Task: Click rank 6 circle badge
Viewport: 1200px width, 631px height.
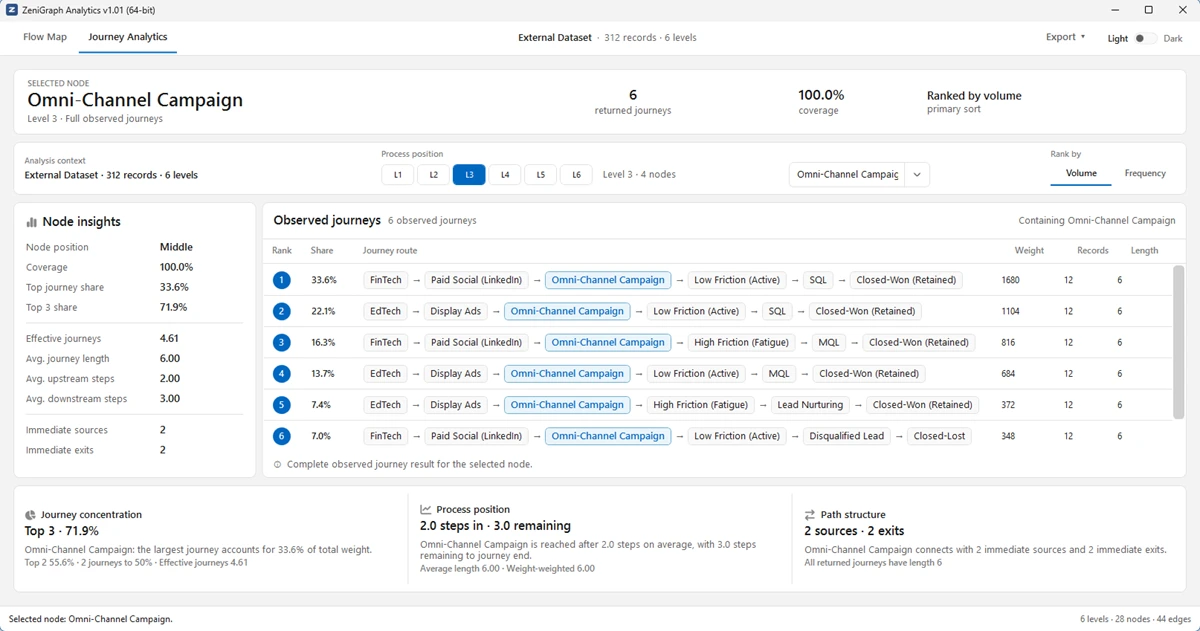Action: 282,436
